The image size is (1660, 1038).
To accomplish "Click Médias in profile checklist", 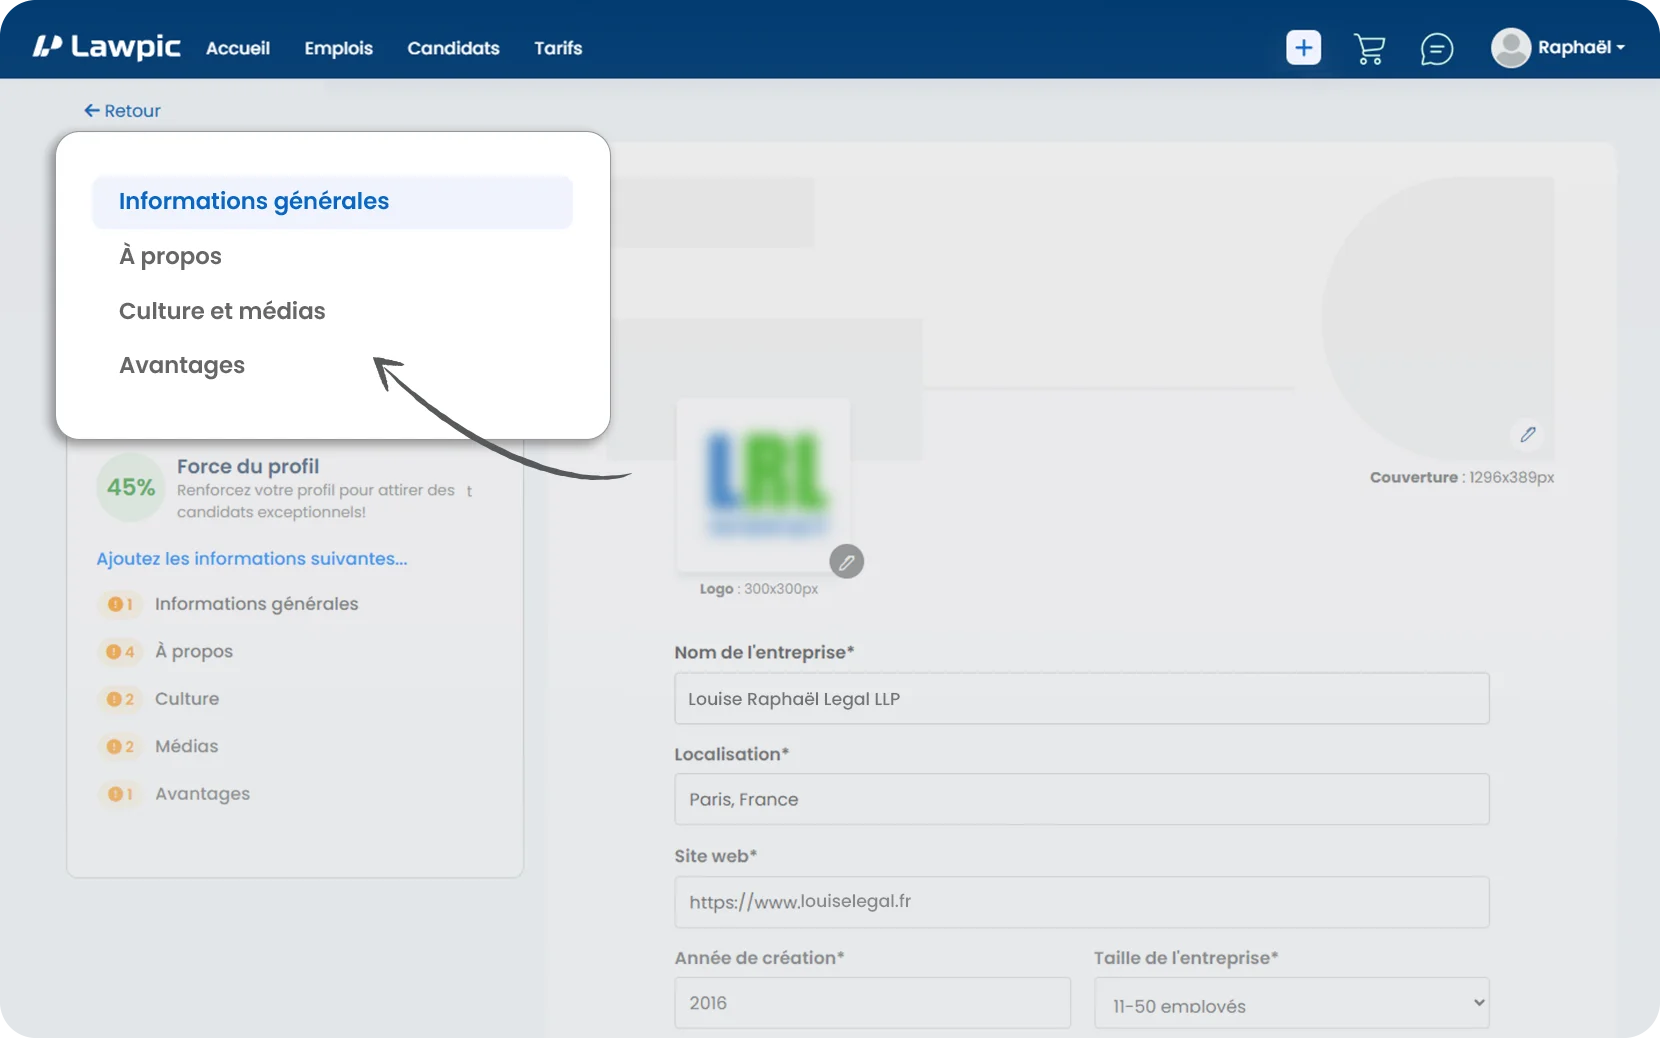I will 186,746.
